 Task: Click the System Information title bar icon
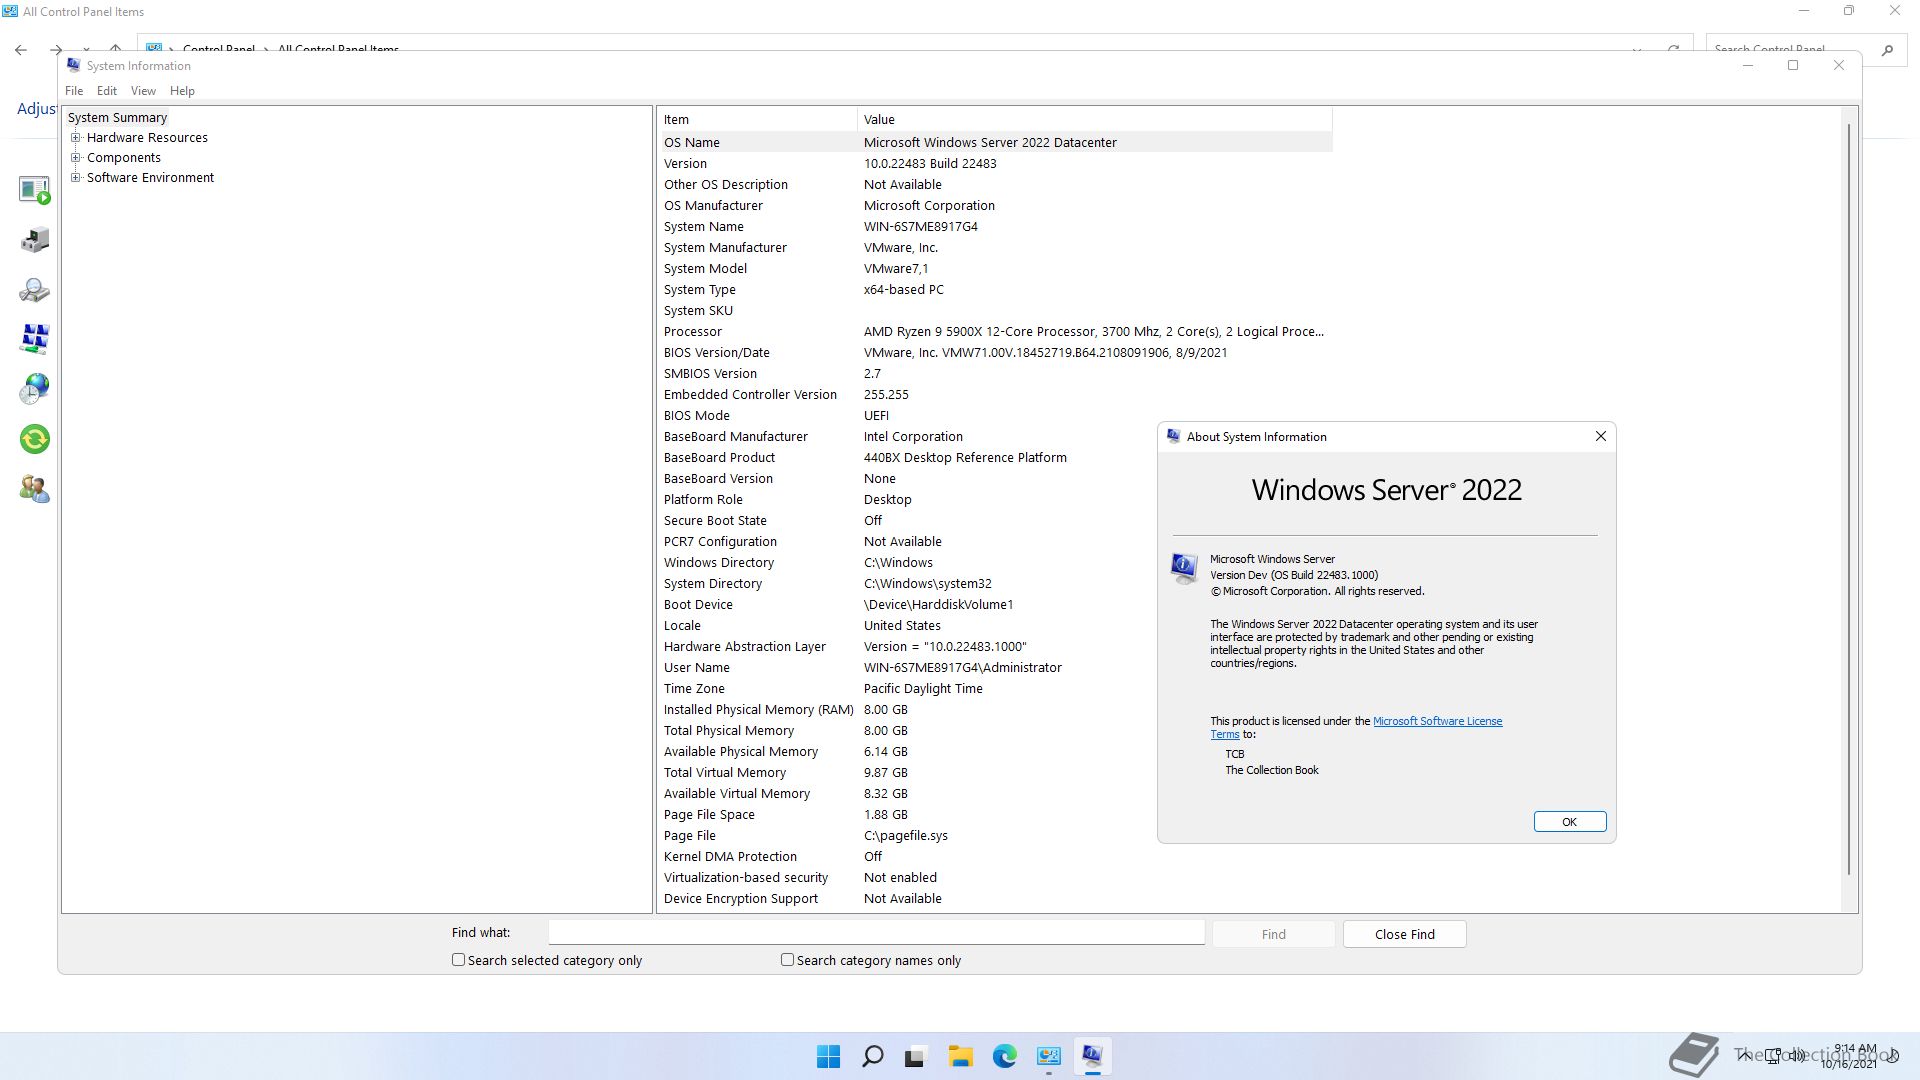[73, 65]
